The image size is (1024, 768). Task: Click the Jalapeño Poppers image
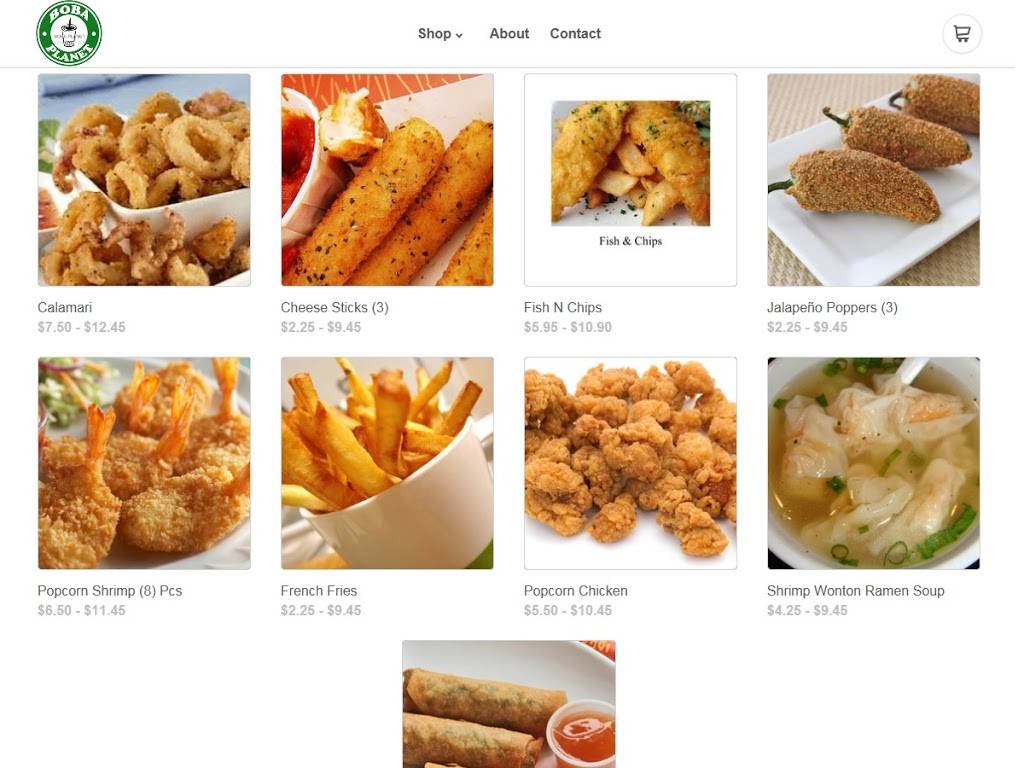tap(873, 180)
